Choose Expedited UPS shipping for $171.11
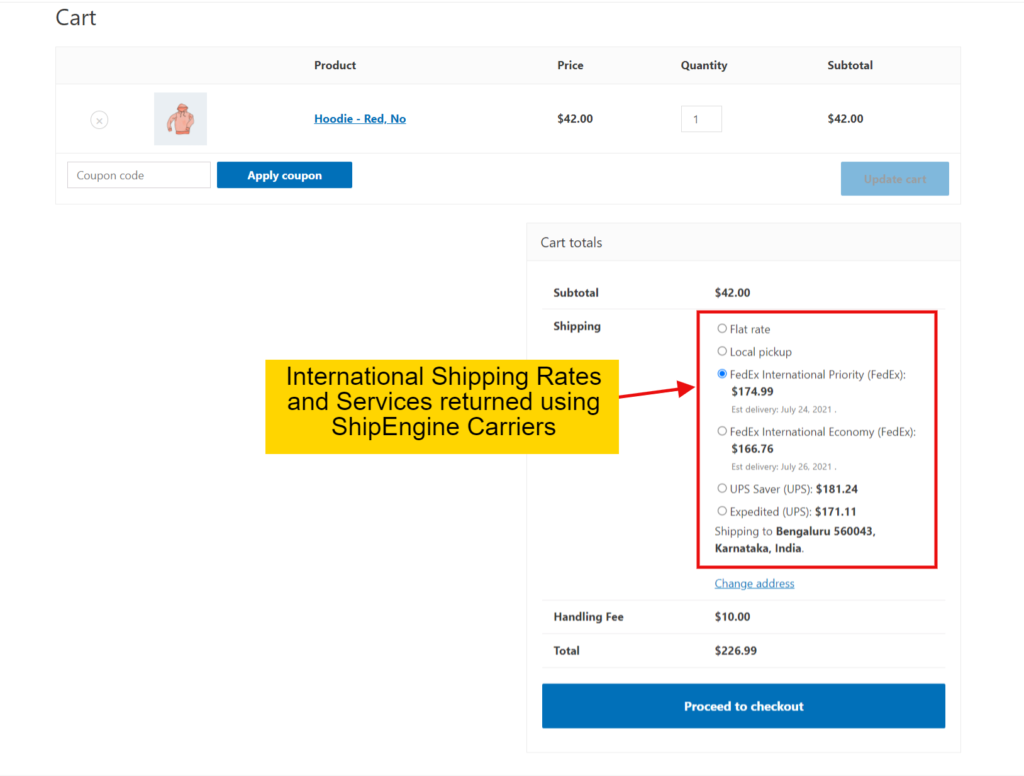 (722, 511)
